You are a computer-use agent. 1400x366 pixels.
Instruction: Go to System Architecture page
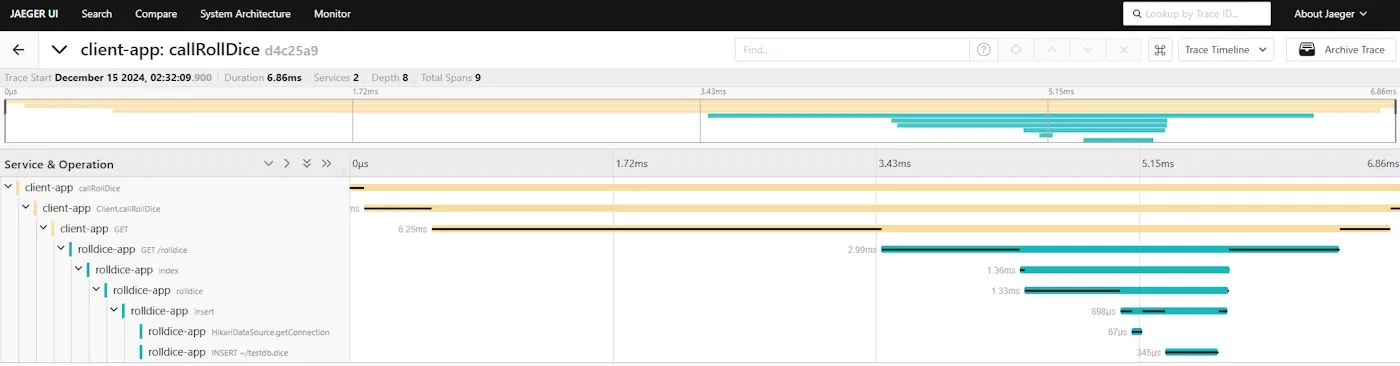tap(245, 14)
